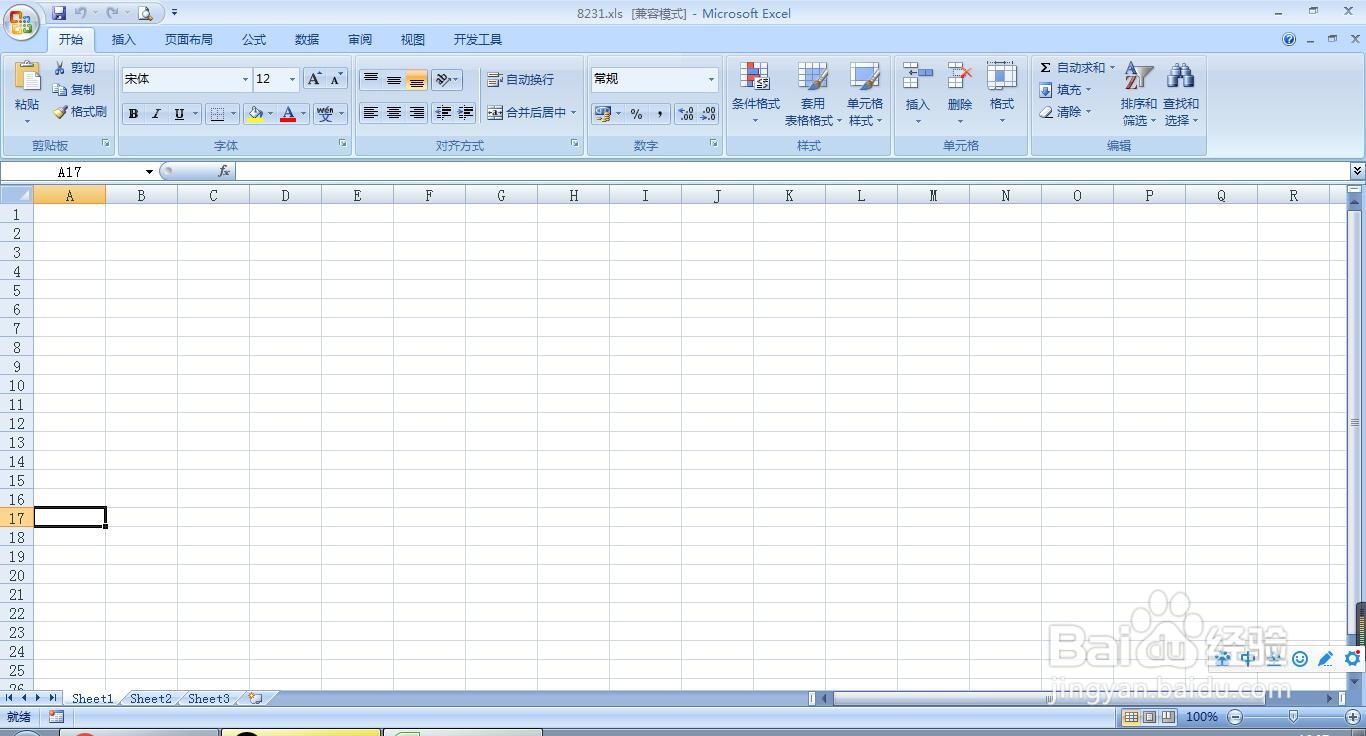
Task: Open Format as Table (套用表格格式)
Action: (x=812, y=94)
